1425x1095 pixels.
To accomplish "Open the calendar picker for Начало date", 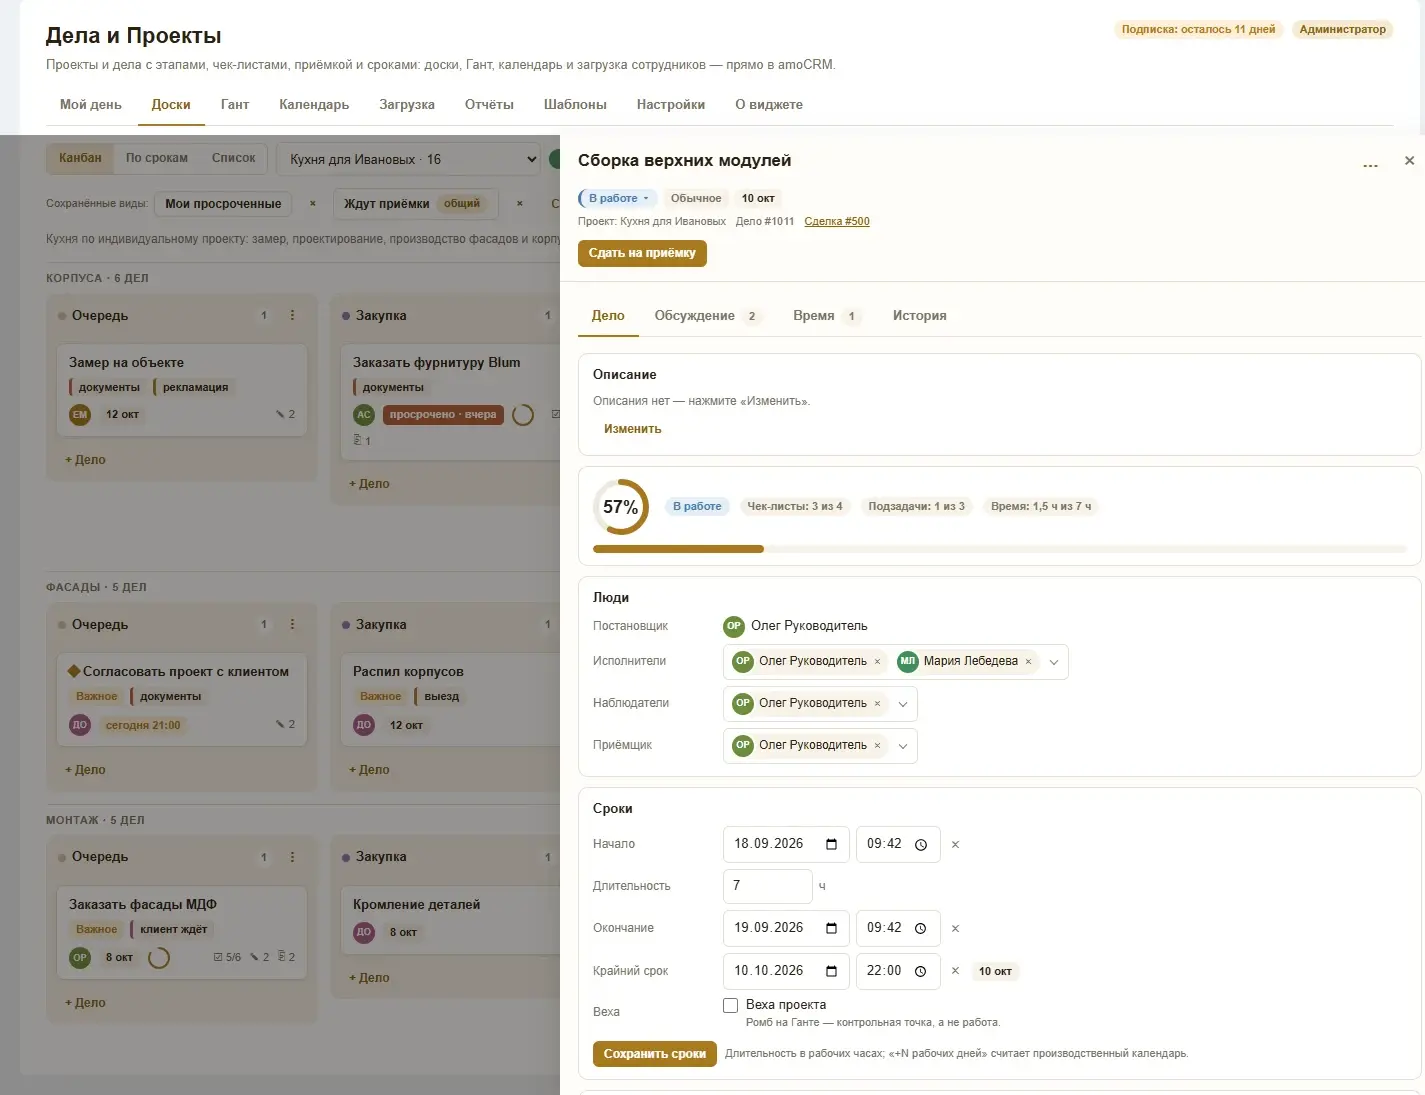I will click(831, 844).
